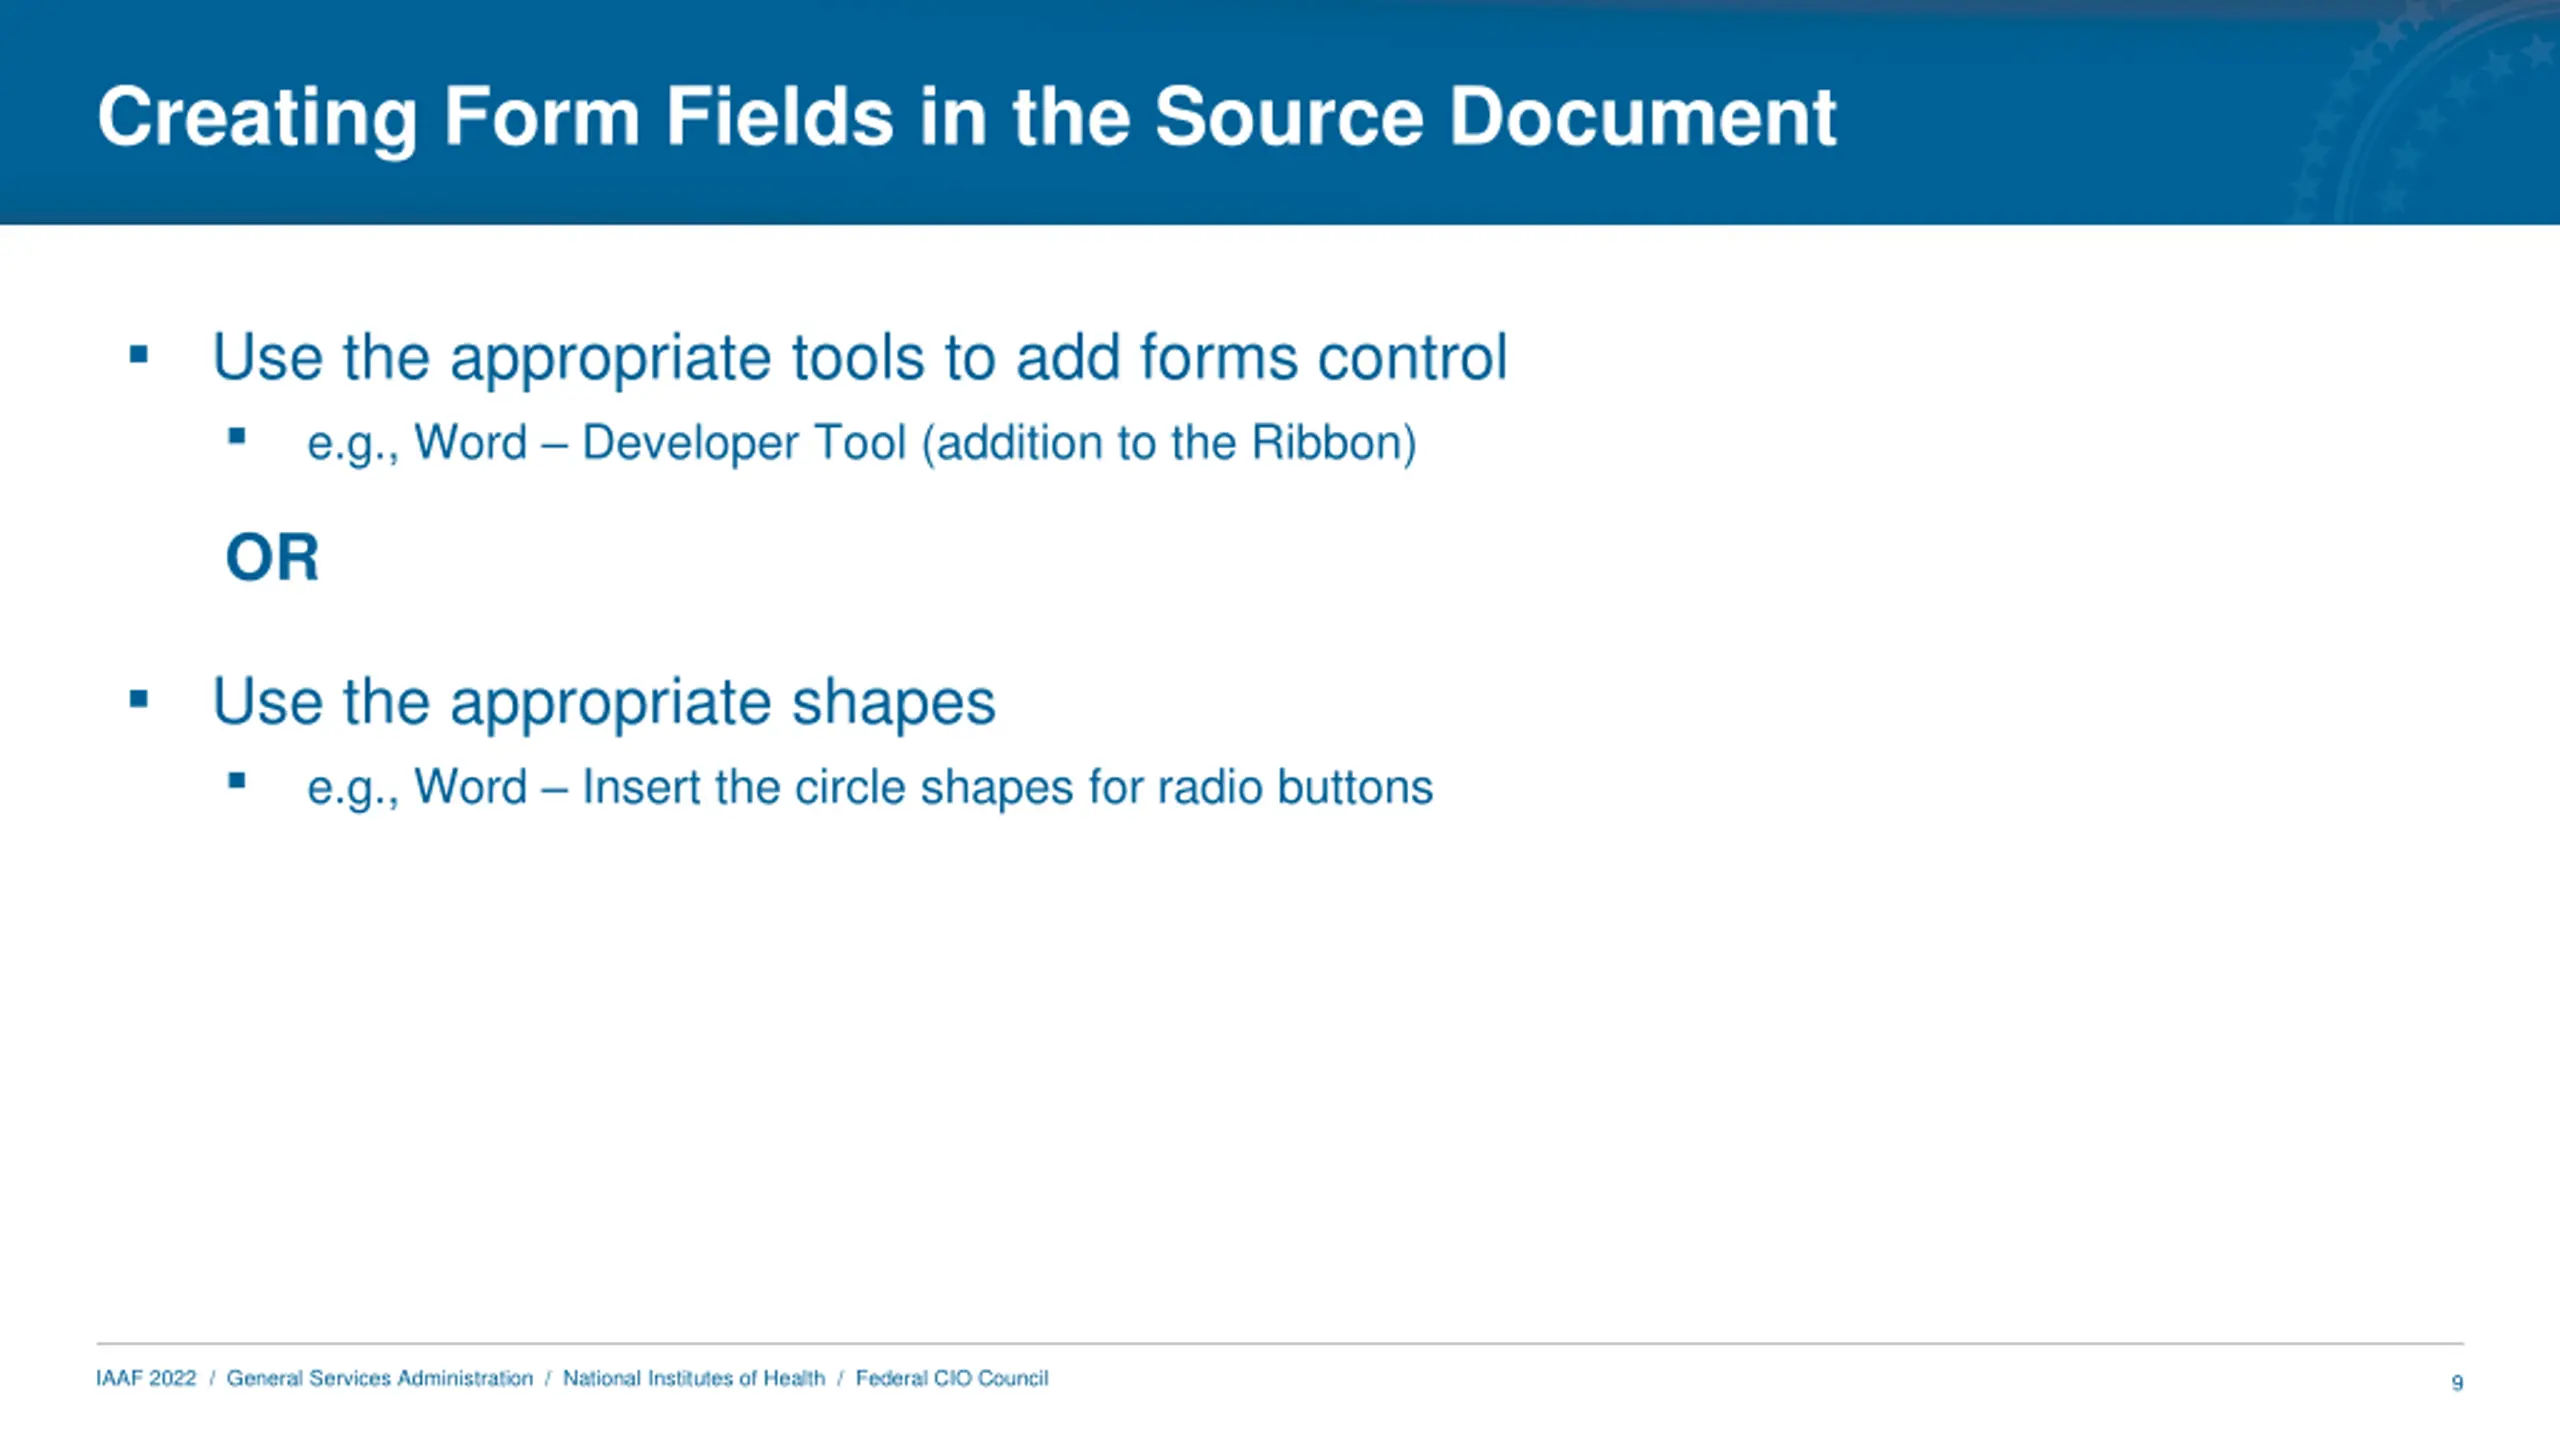The image size is (2560, 1440).
Task: Click the bullet 'Use the appropriate tools to add forms control'
Action: point(859,357)
